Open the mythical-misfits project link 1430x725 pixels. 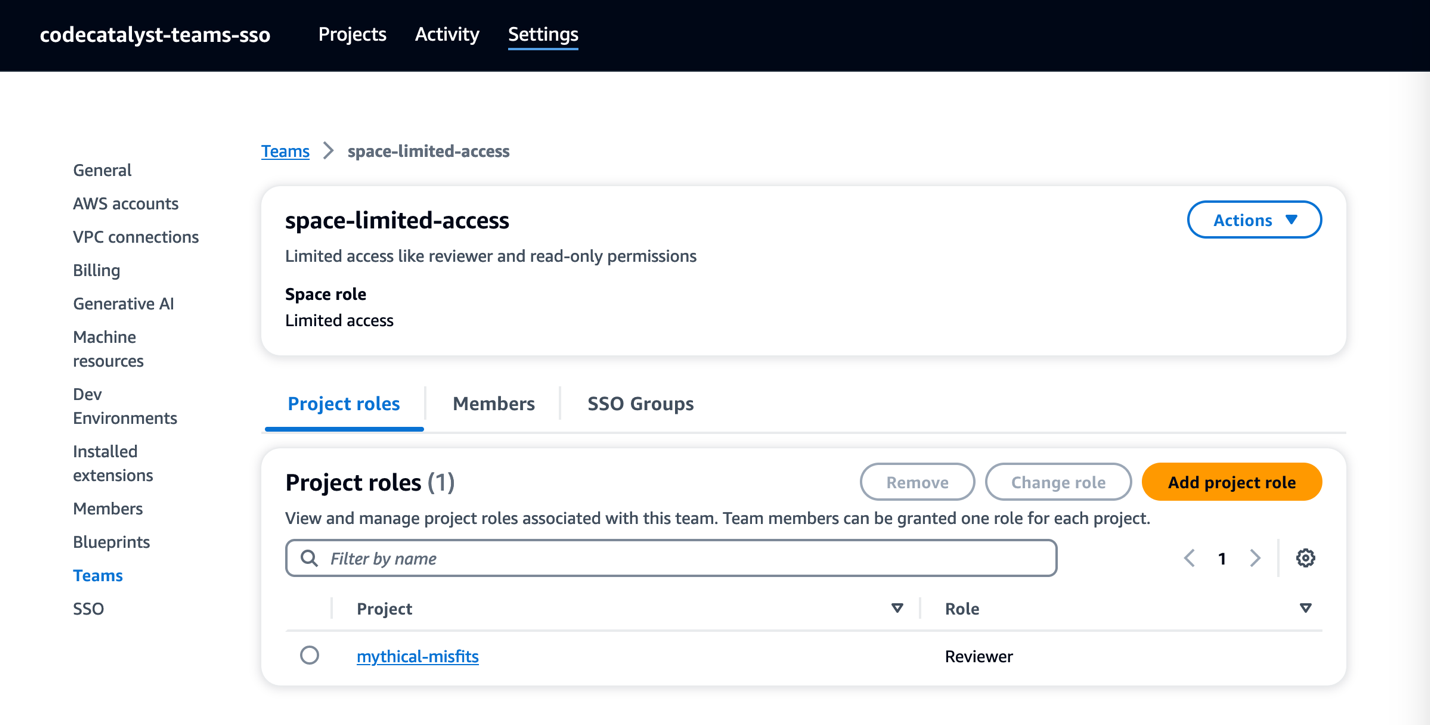[417, 656]
